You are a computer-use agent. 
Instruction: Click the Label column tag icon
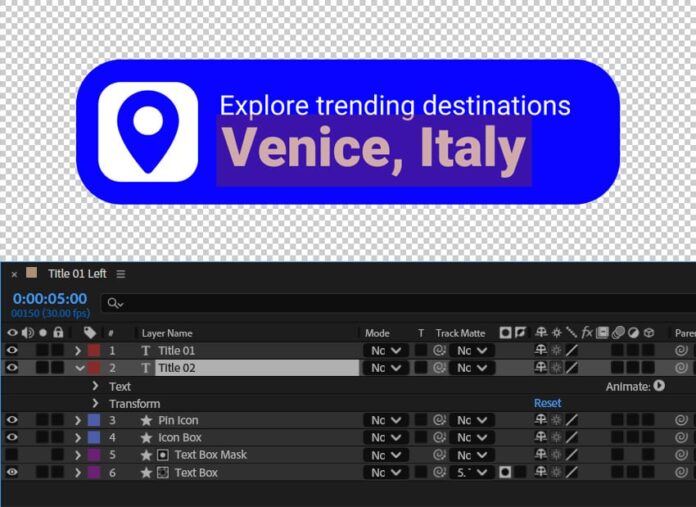90,333
